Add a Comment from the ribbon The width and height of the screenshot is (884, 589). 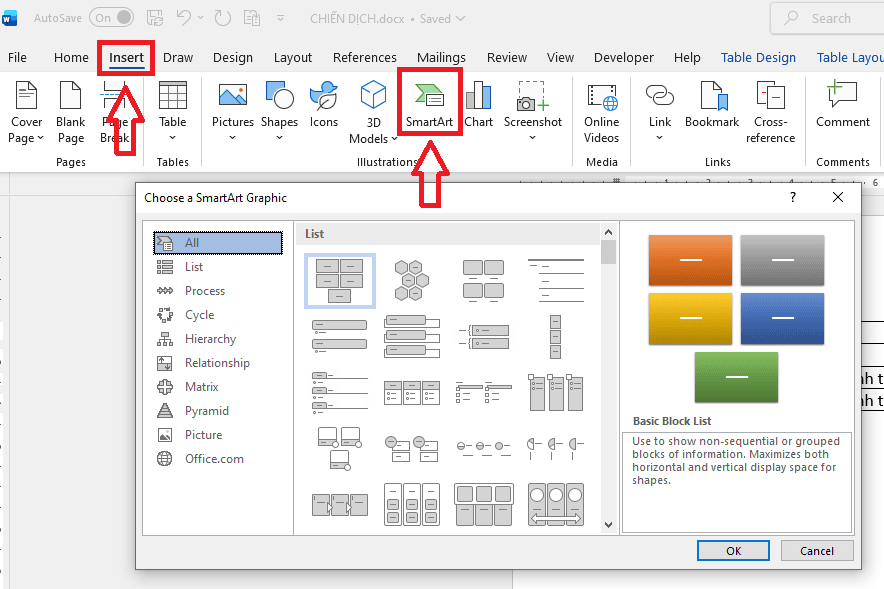tap(842, 105)
